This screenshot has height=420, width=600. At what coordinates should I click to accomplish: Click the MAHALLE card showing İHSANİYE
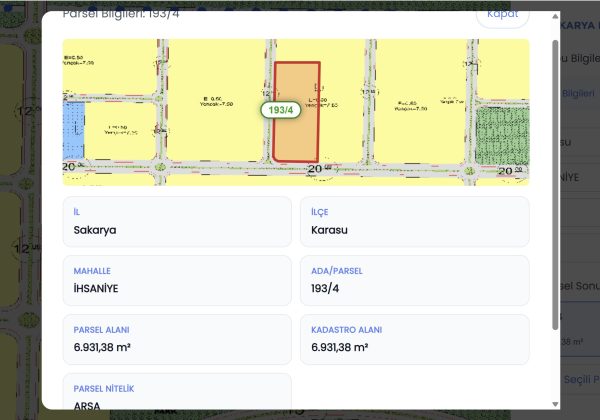coord(177,280)
